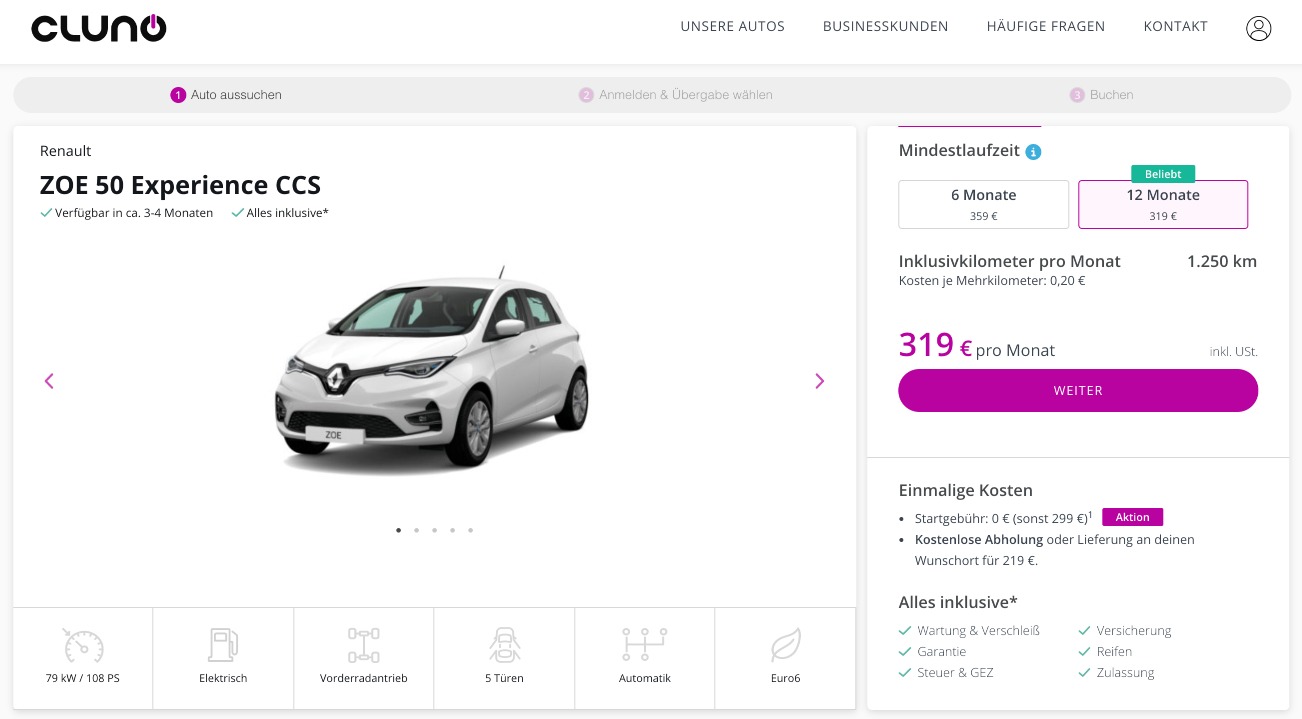Jump to second carousel image dot
Viewport: 1302px width, 719px height.
(x=417, y=530)
